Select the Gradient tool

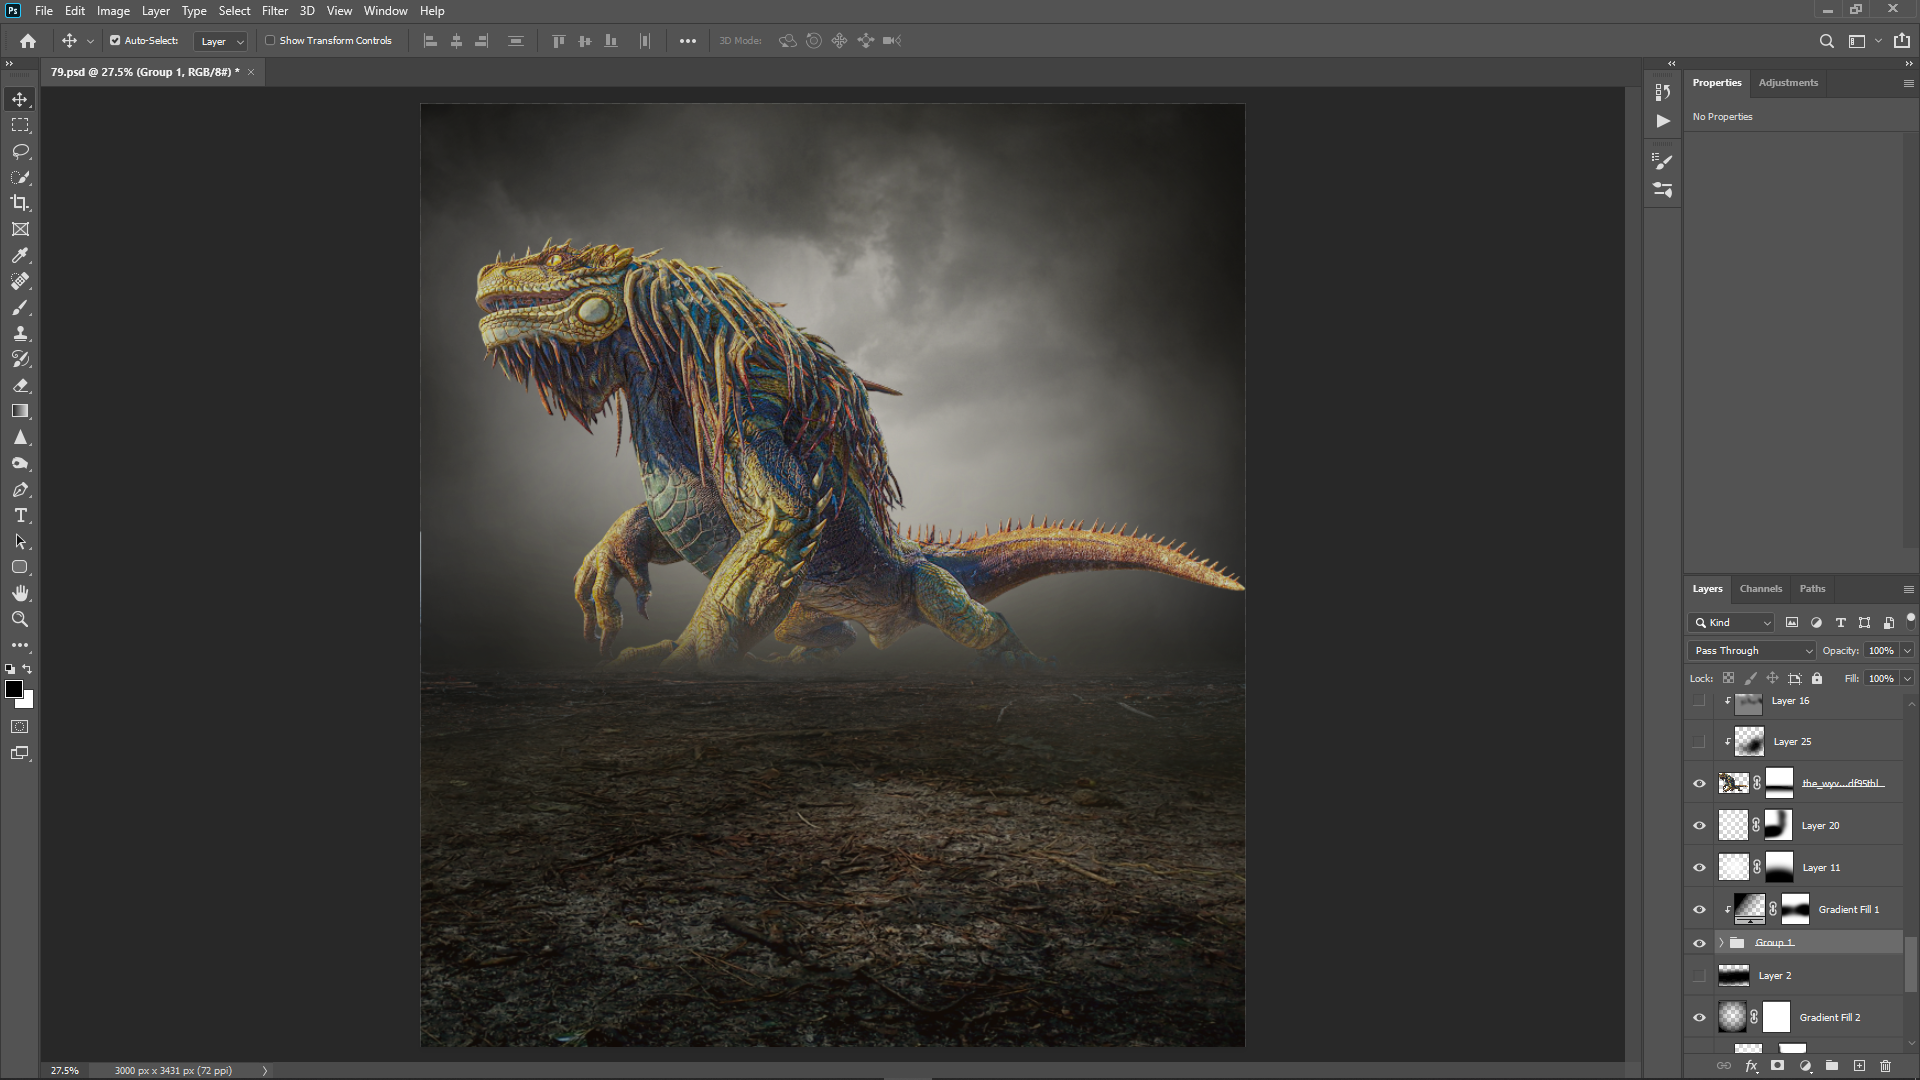coord(20,411)
